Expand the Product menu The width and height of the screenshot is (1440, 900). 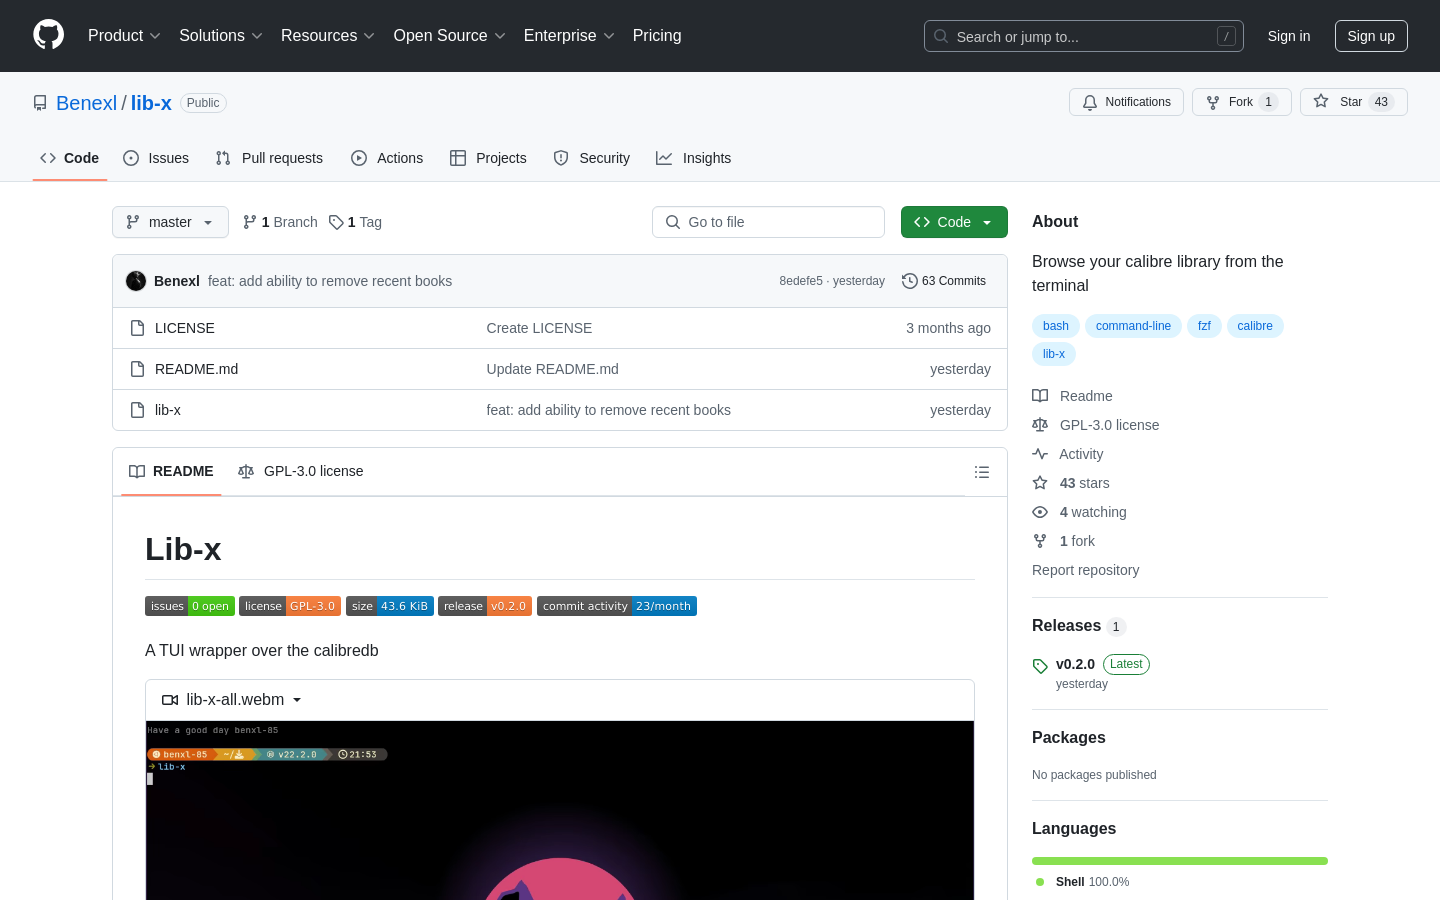pos(124,36)
